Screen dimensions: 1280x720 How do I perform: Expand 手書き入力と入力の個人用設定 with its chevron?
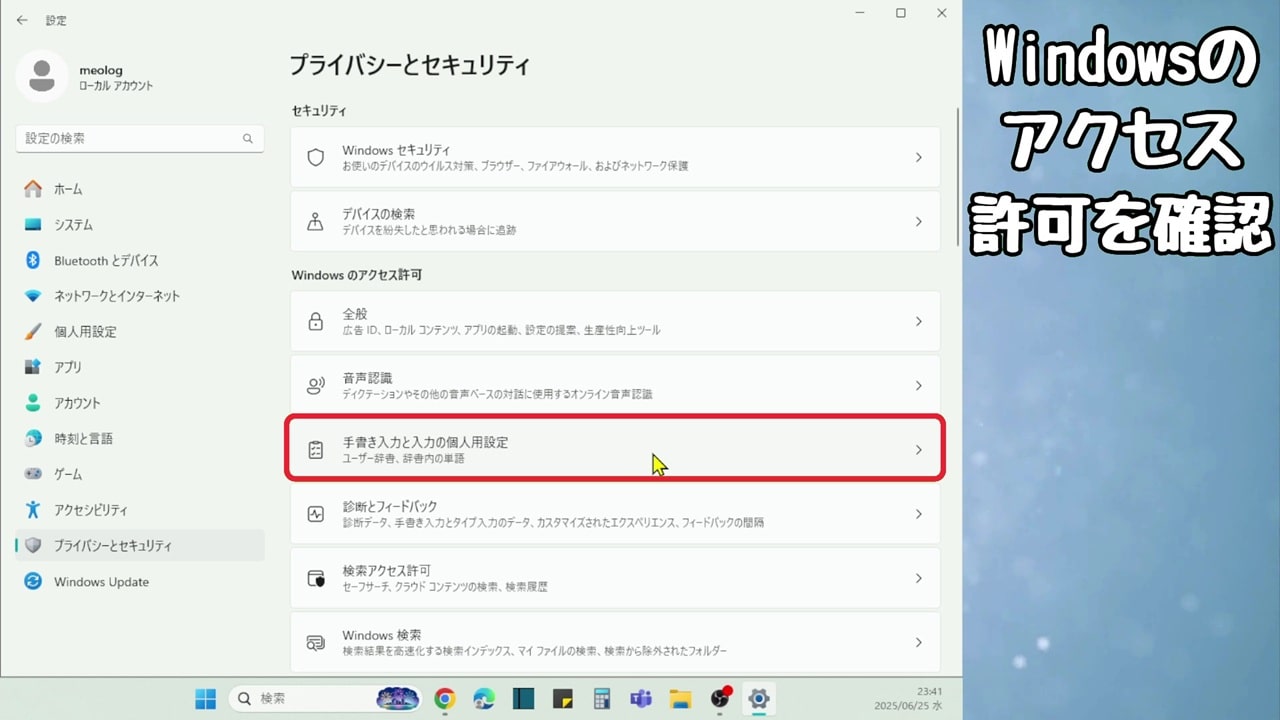919,450
